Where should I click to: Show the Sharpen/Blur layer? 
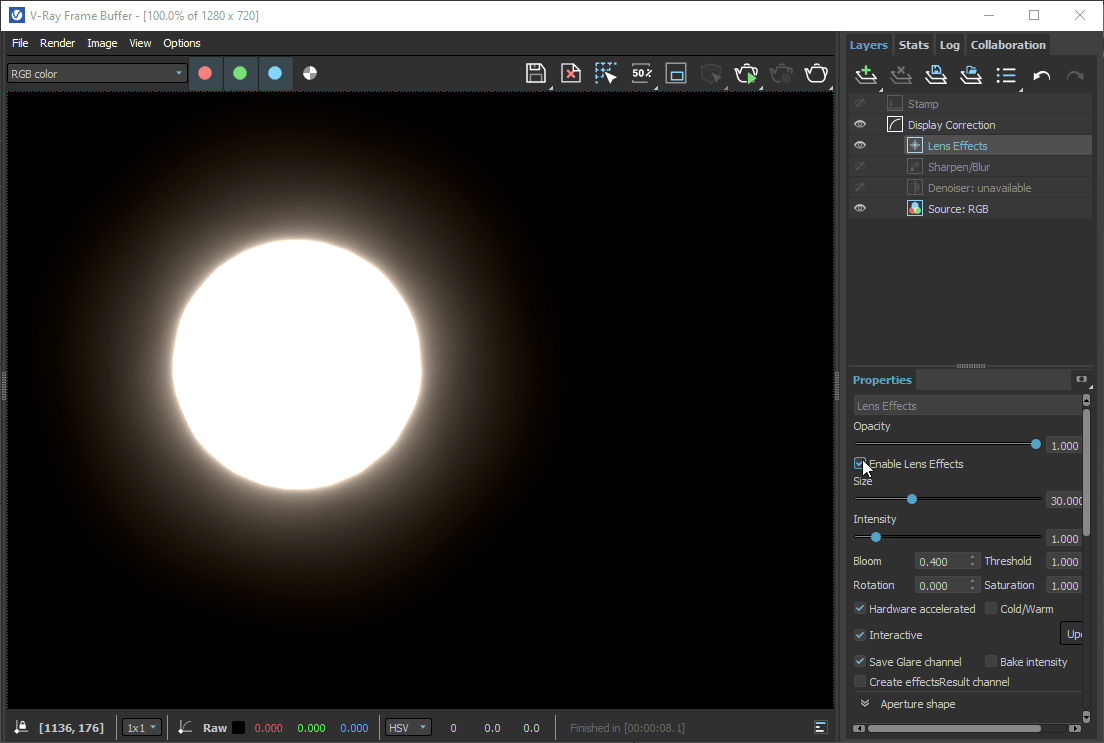[860, 166]
